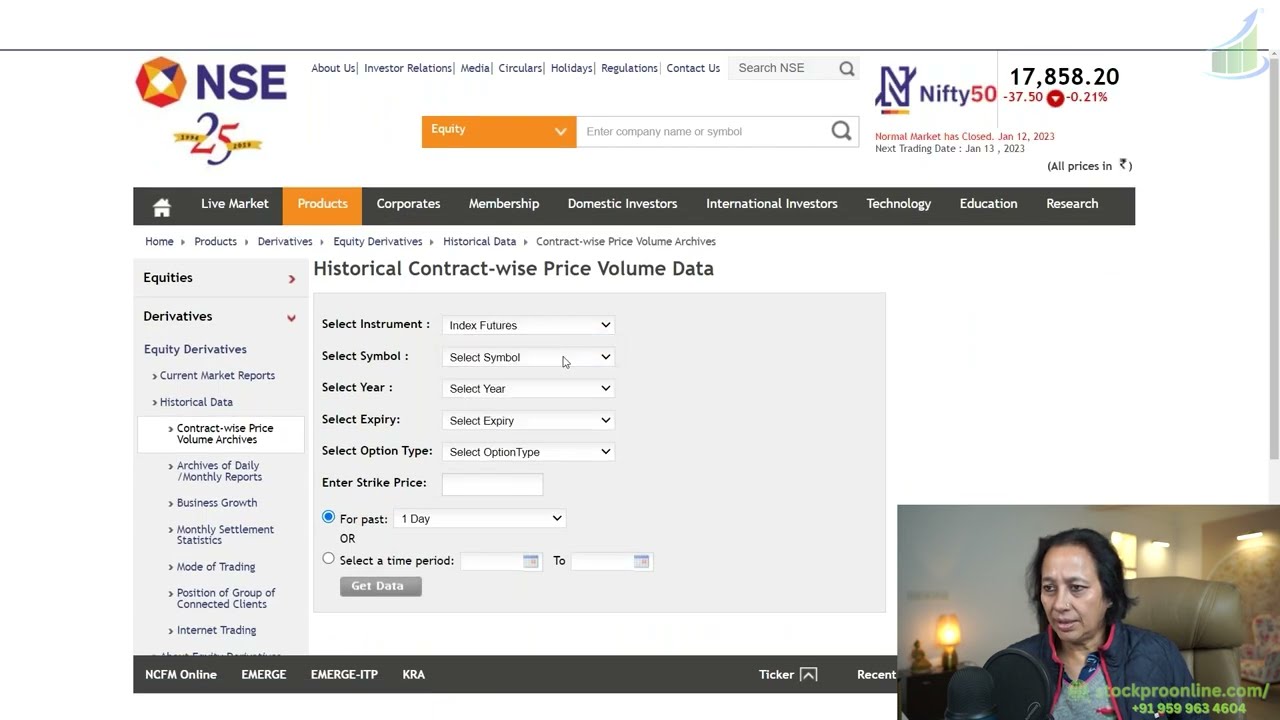Open the Domestic Investors menu
This screenshot has width=1280, height=720.
(622, 204)
